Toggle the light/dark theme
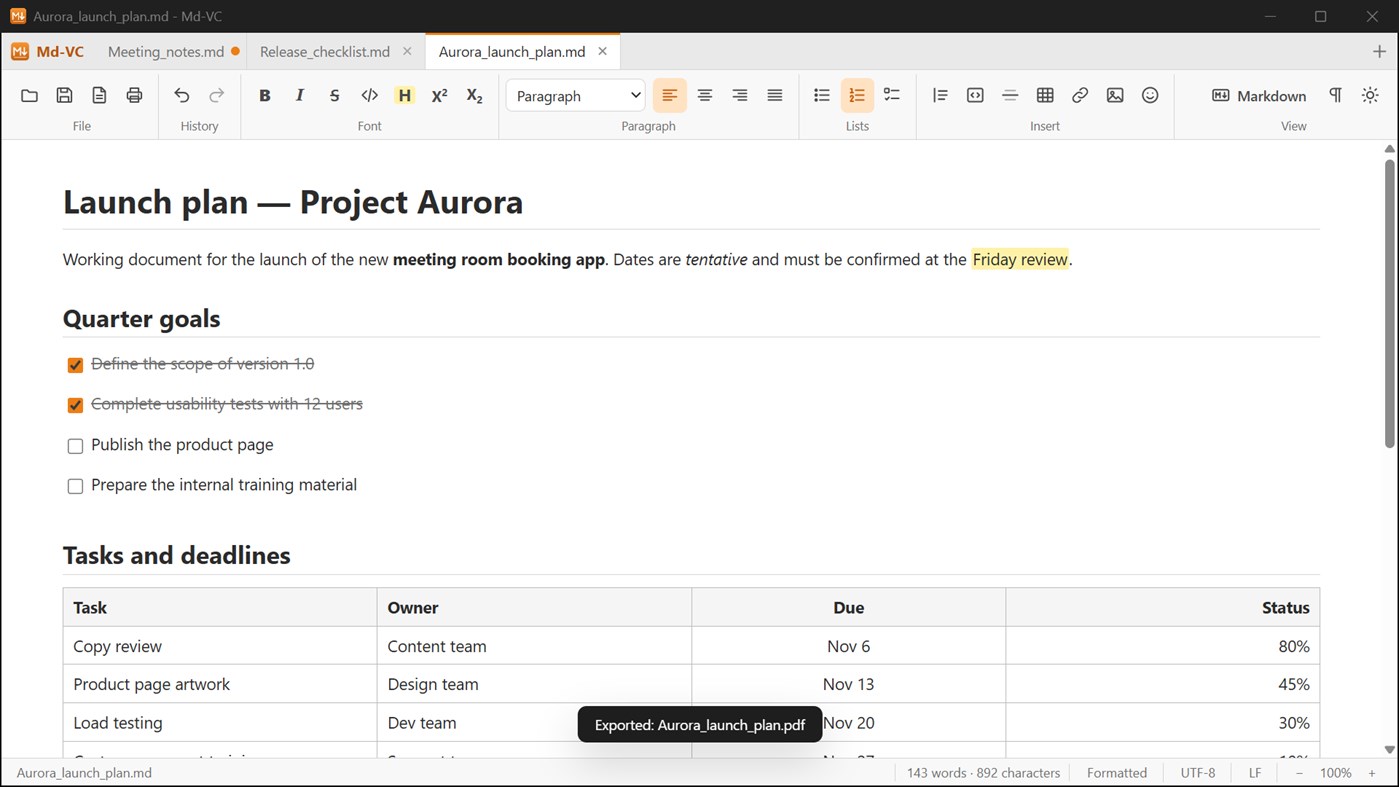 pos(1370,95)
